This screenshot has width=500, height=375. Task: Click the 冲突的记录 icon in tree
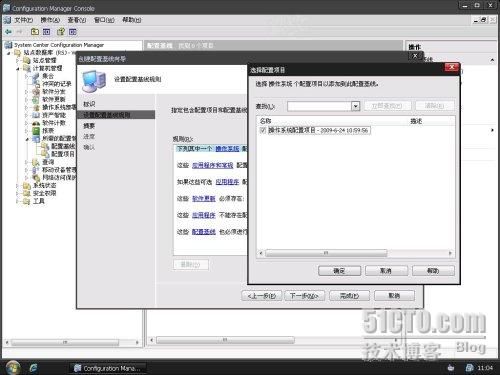click(36, 84)
